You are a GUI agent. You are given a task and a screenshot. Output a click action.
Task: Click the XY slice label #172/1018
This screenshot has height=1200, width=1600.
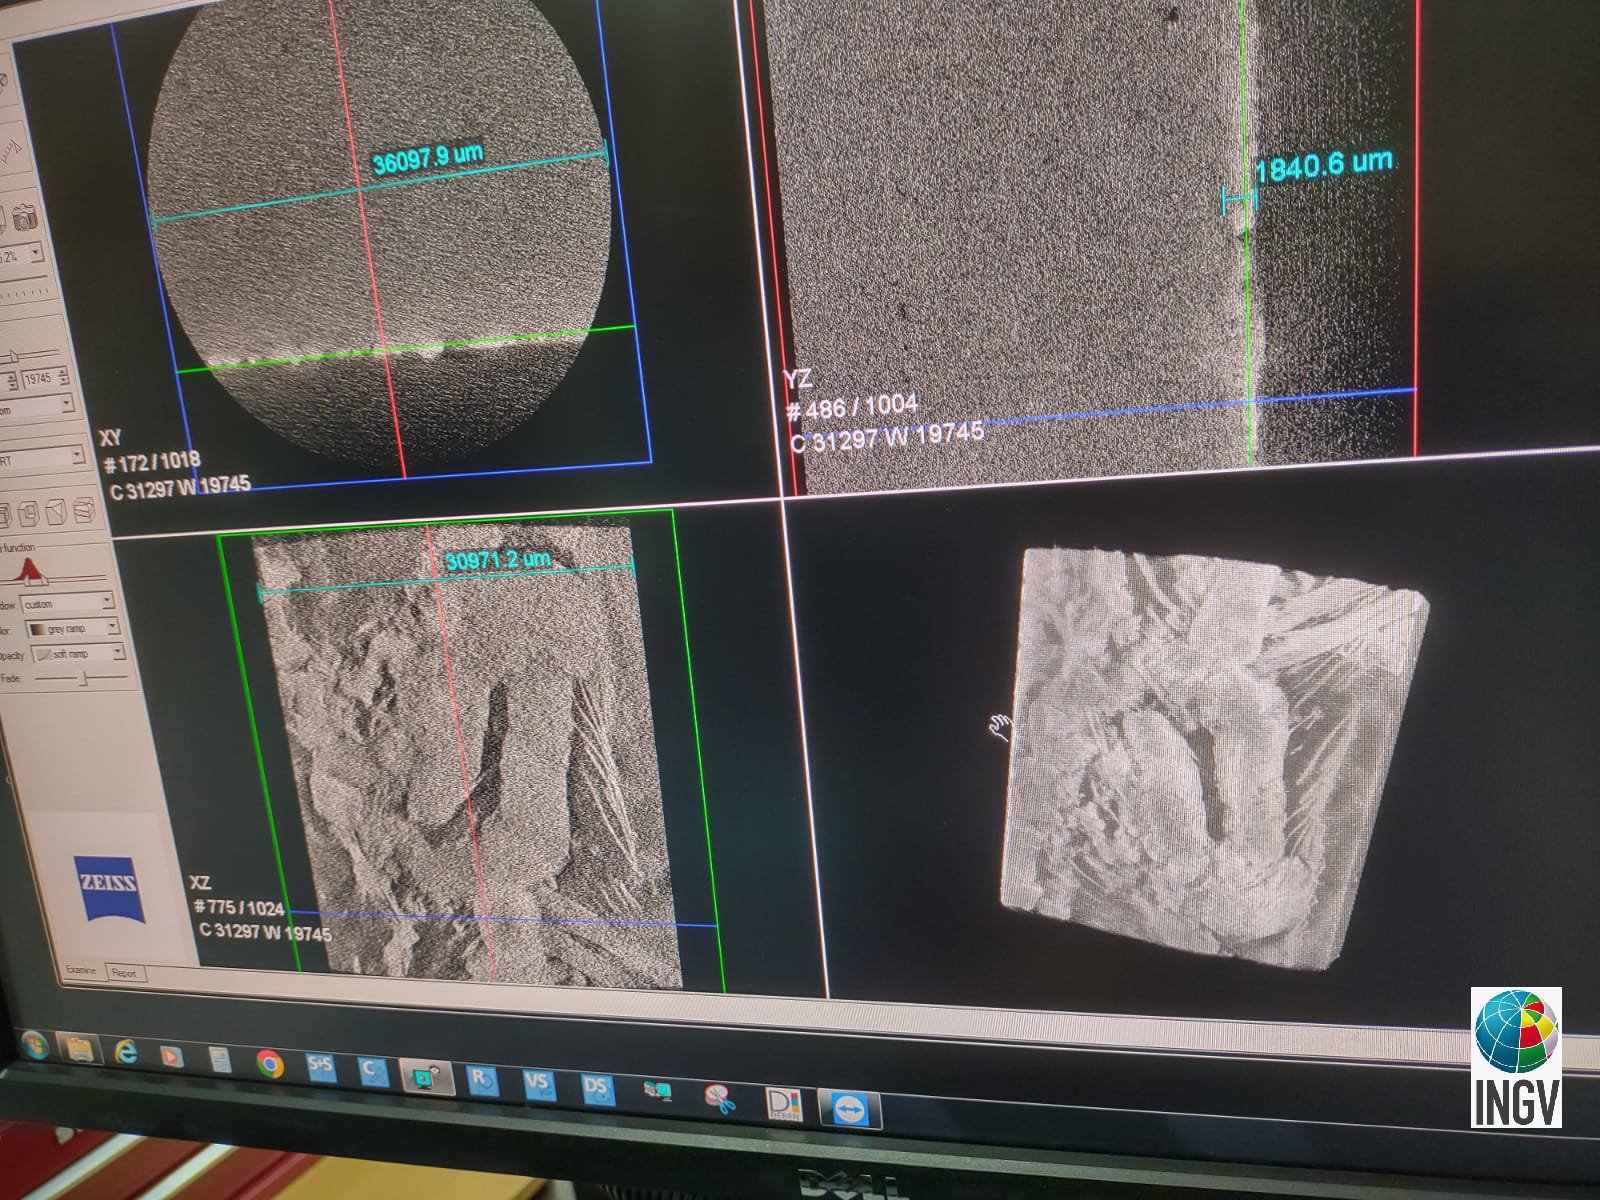point(152,462)
